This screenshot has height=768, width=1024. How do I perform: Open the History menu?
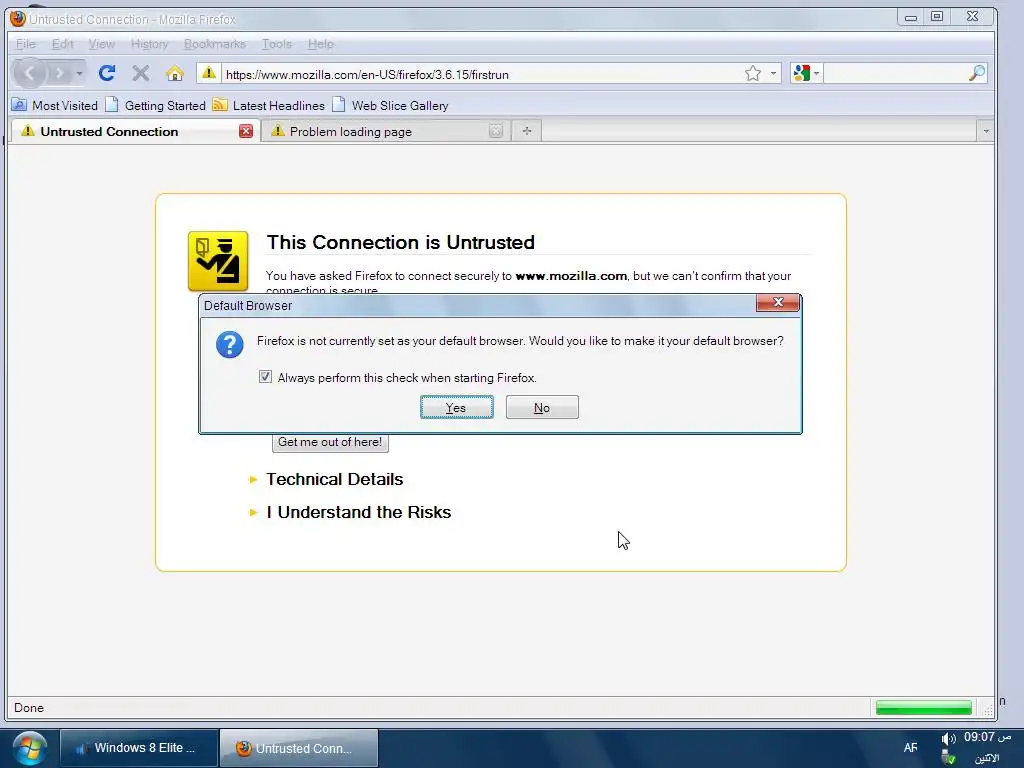(150, 44)
